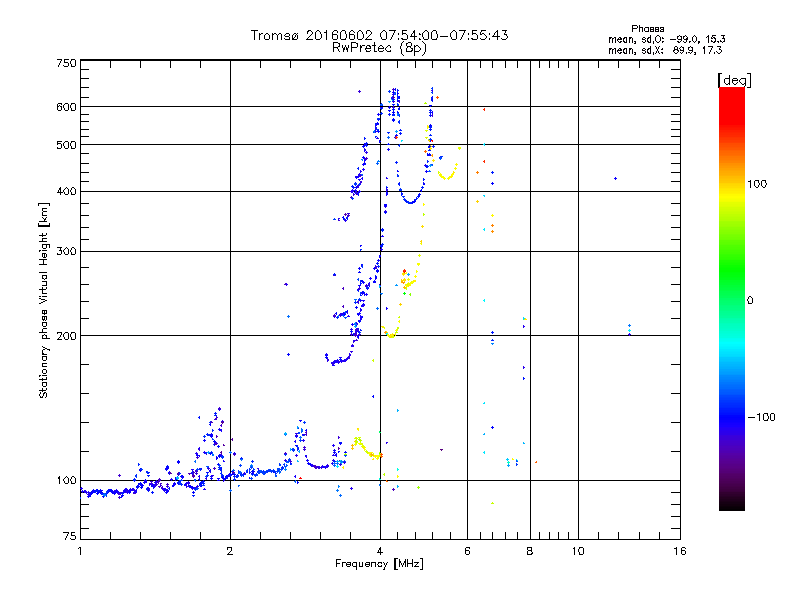This screenshot has height=600, width=800.
Task: Click the '600' y-axis tick label
Action: 66,107
